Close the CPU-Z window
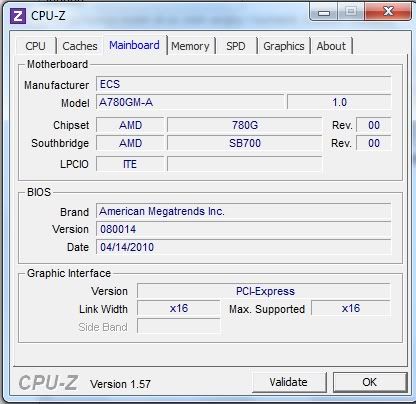The image size is (416, 404). point(388,12)
